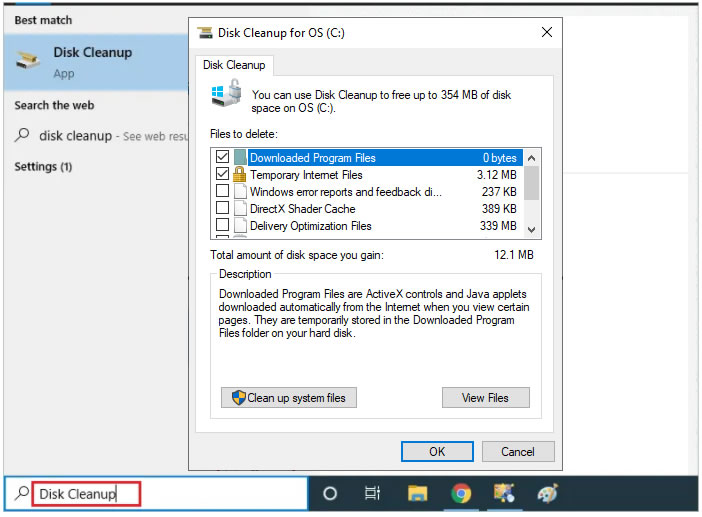Open Task View icon on taskbar
Viewport: 702px width, 517px height.
(372, 494)
